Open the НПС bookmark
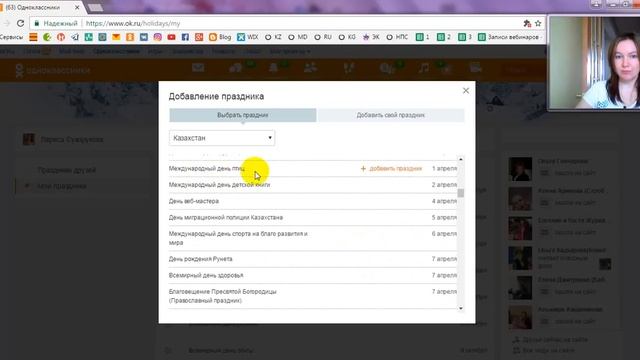Viewport: 640px width, 360px height. (x=397, y=37)
